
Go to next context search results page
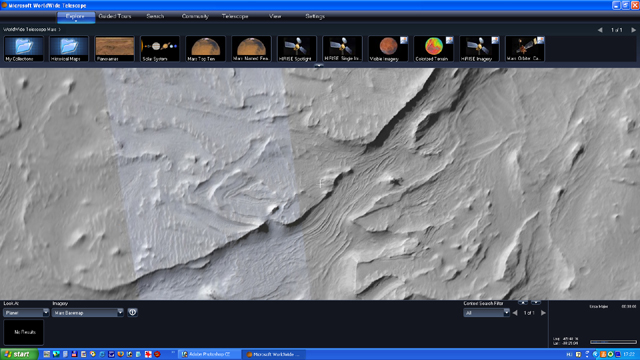click(x=543, y=313)
